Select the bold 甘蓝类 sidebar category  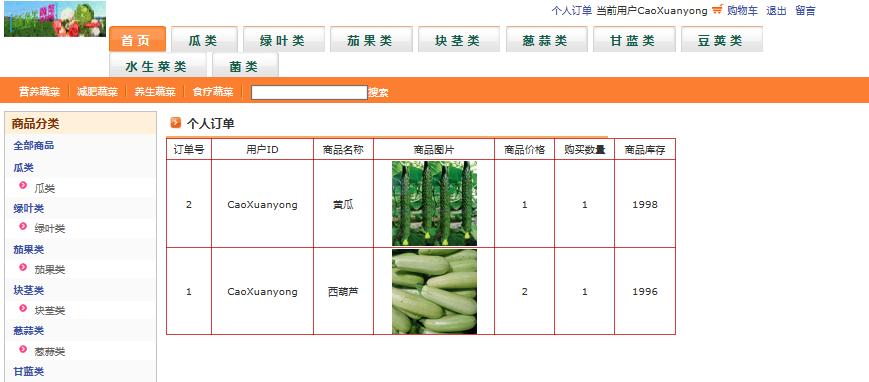pos(29,371)
